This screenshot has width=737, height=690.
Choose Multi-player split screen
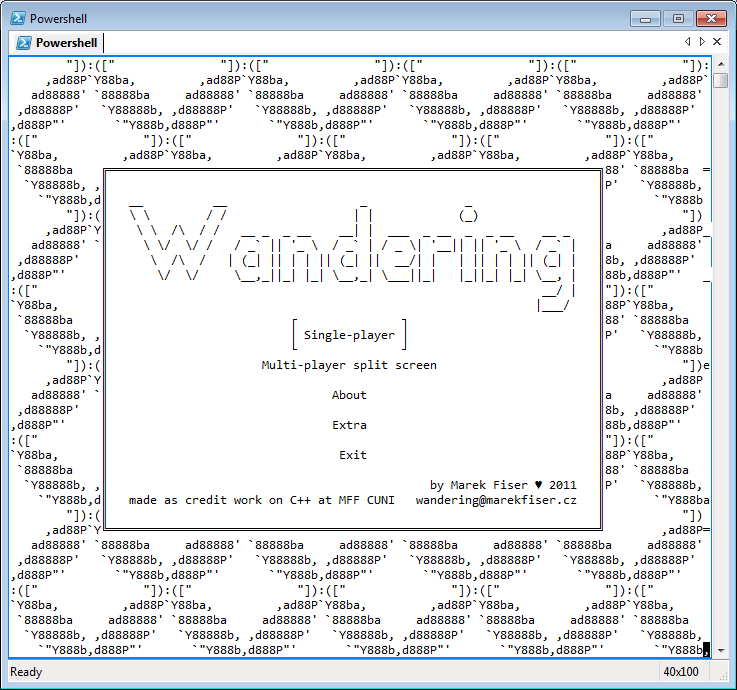349,365
